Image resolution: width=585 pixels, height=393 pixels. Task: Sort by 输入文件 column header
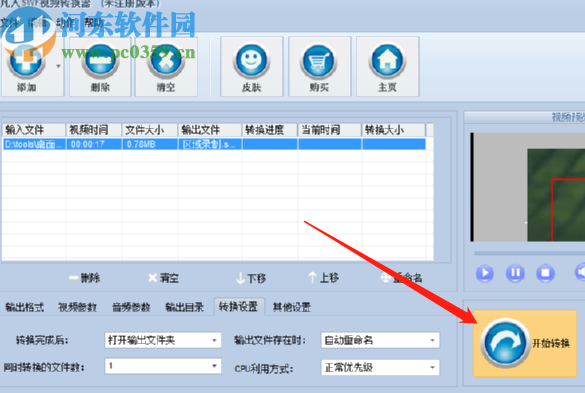coord(34,130)
